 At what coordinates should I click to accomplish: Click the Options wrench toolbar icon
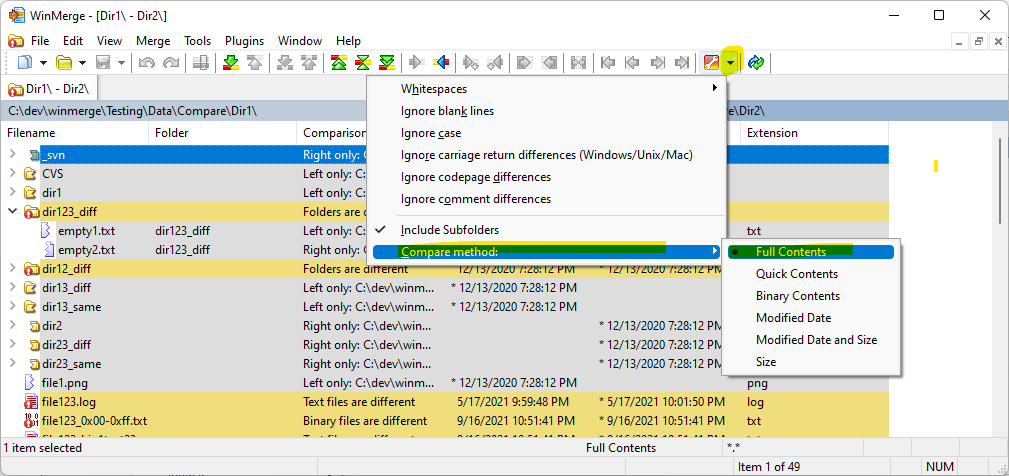710,62
